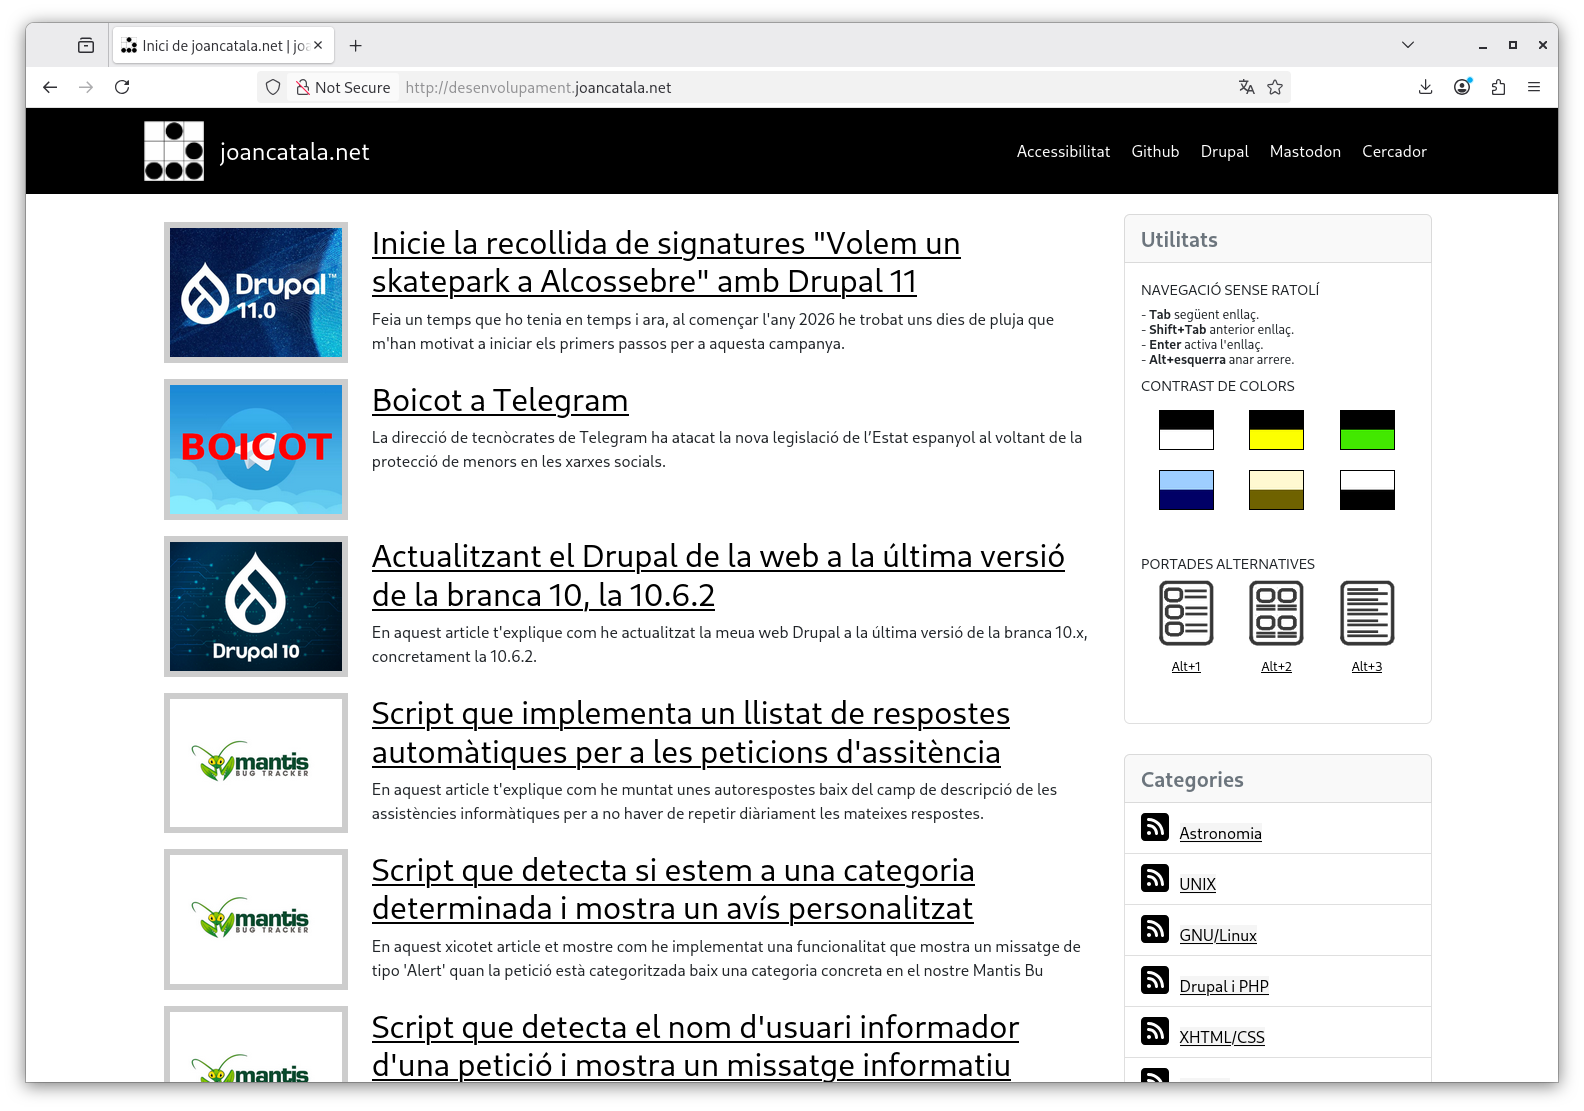Click the BOICOT Telegram thumbnail
The height and width of the screenshot is (1111, 1584).
256,449
